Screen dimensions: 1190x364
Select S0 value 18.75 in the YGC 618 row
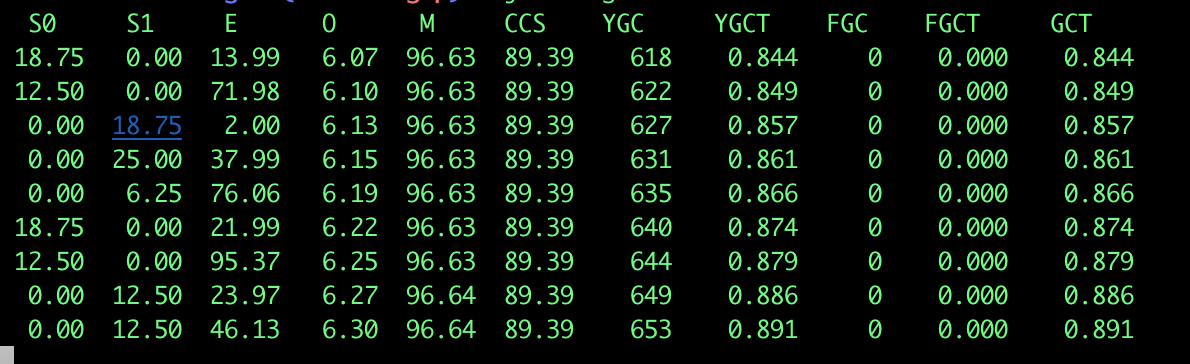pyautogui.click(x=49, y=57)
